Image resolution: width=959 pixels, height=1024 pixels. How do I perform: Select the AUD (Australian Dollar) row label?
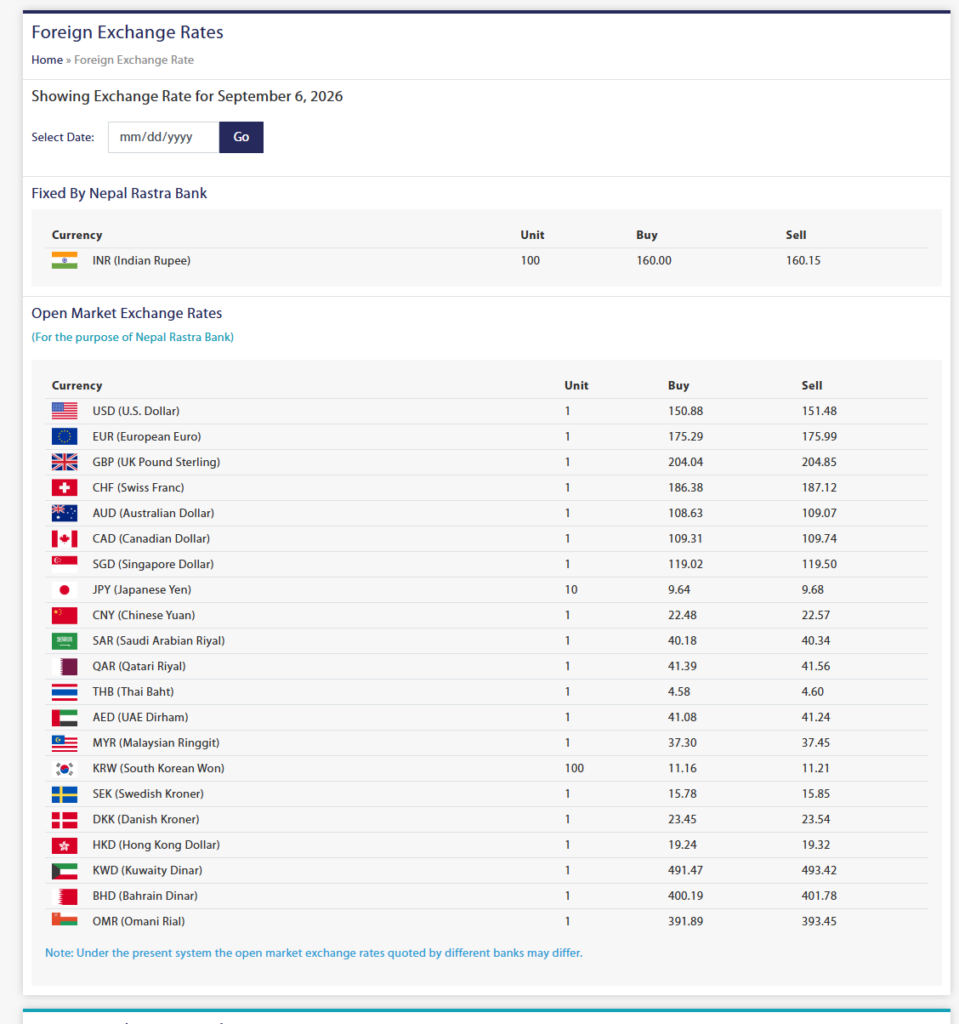[x=154, y=513]
